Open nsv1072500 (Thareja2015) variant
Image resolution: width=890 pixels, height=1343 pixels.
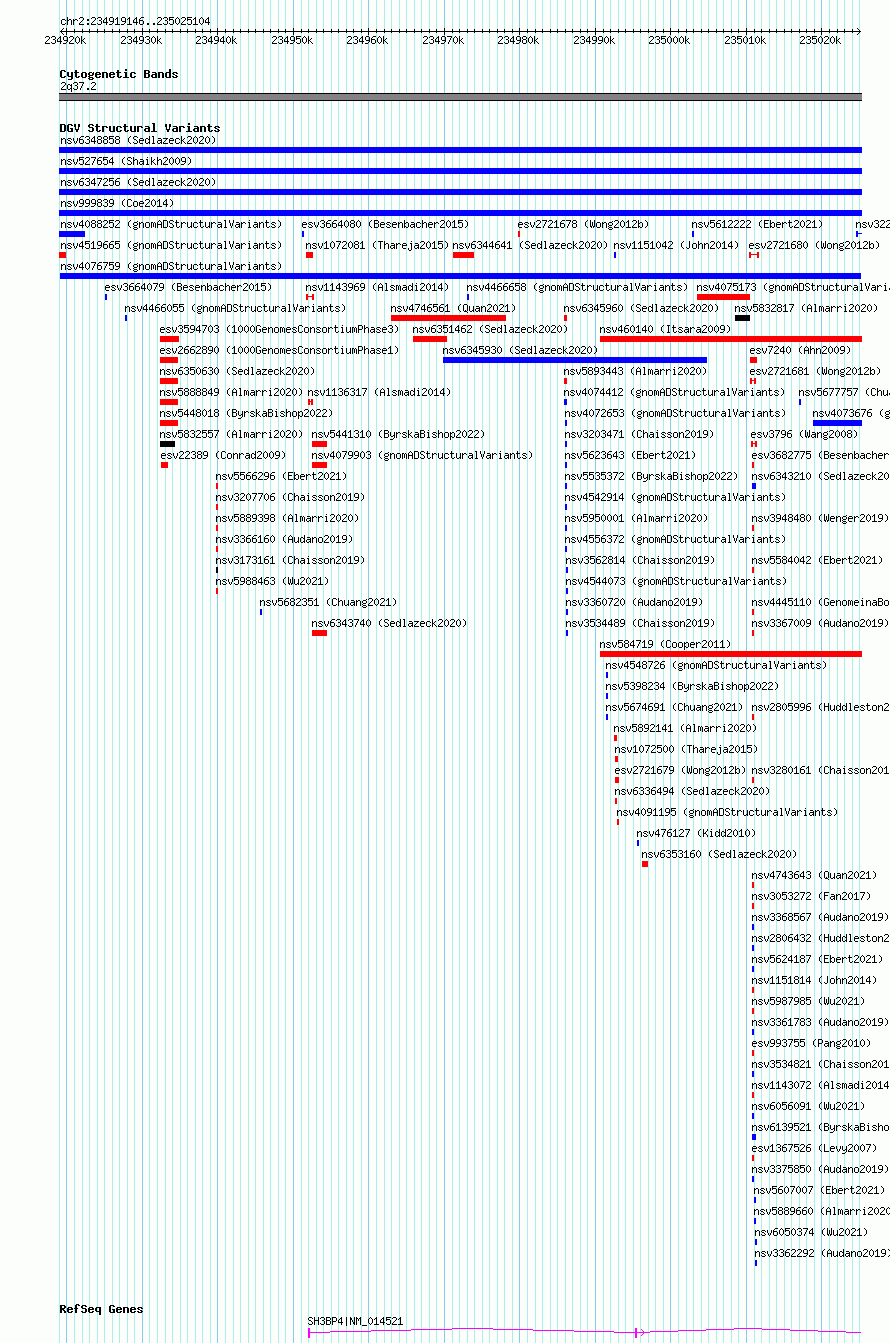[685, 749]
